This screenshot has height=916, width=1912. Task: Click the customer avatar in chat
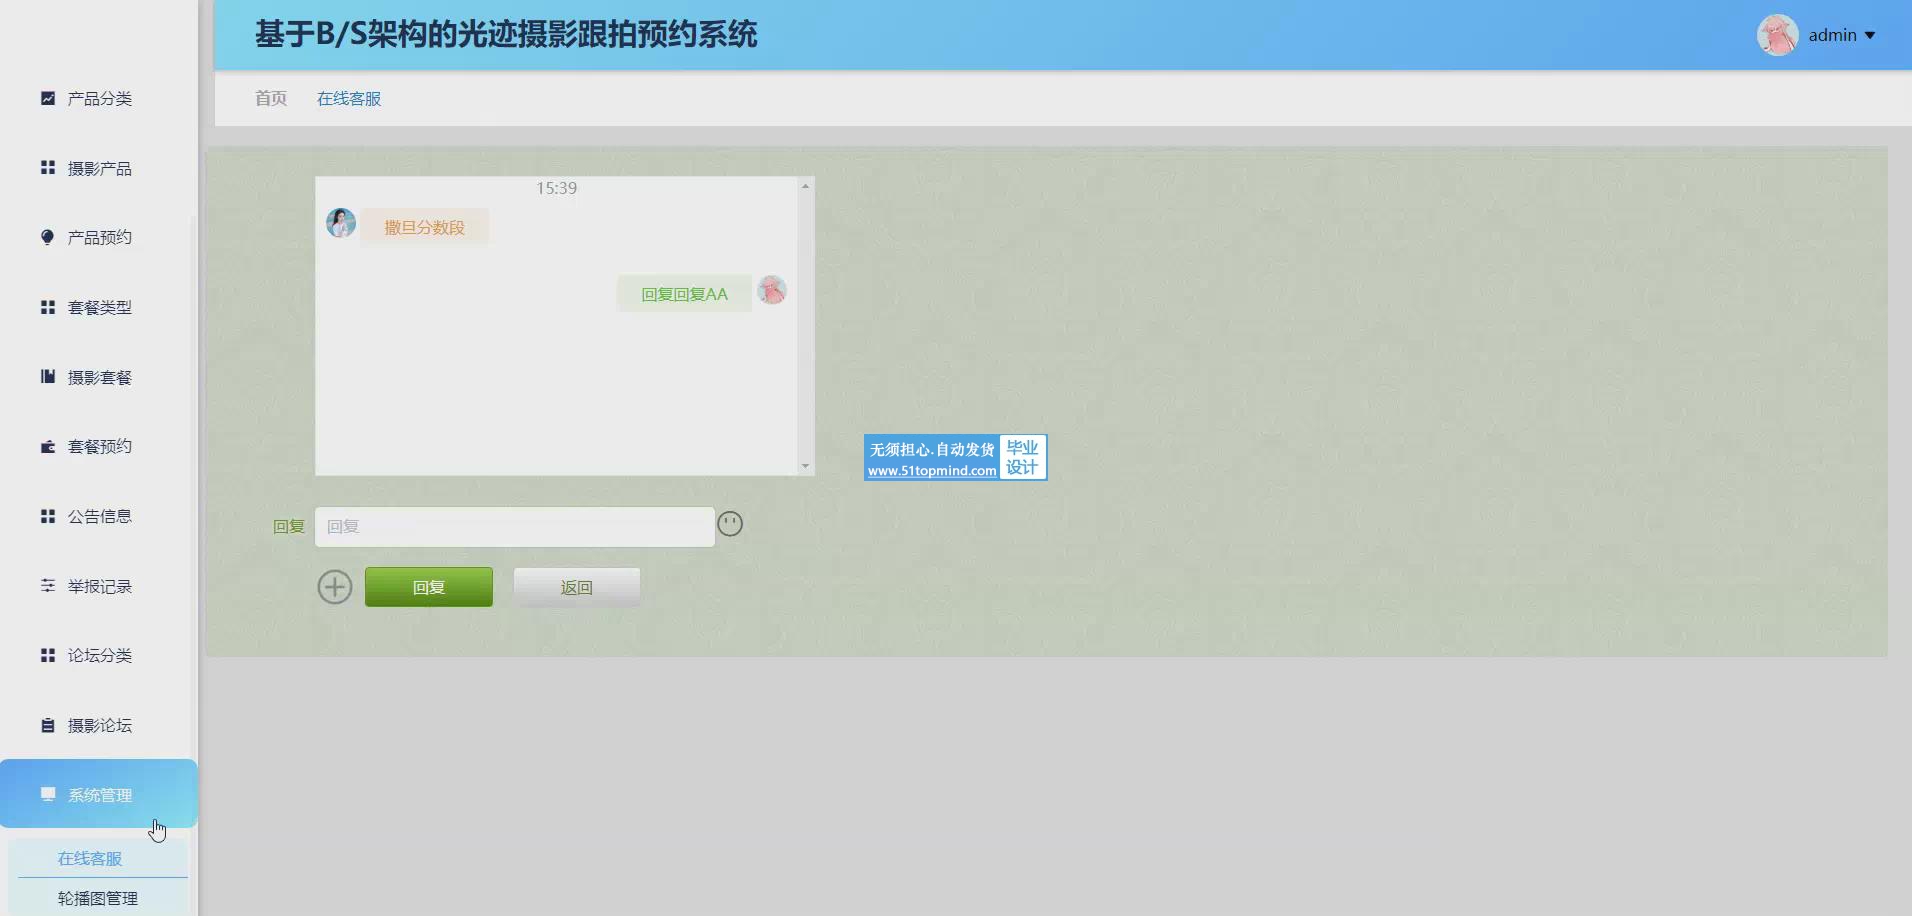tap(341, 223)
